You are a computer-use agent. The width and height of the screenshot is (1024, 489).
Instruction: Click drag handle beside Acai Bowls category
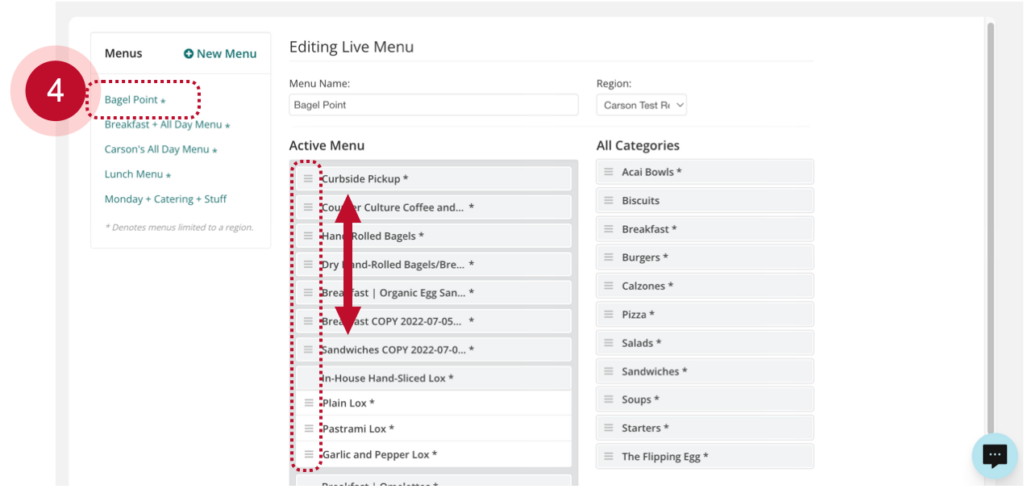608,172
